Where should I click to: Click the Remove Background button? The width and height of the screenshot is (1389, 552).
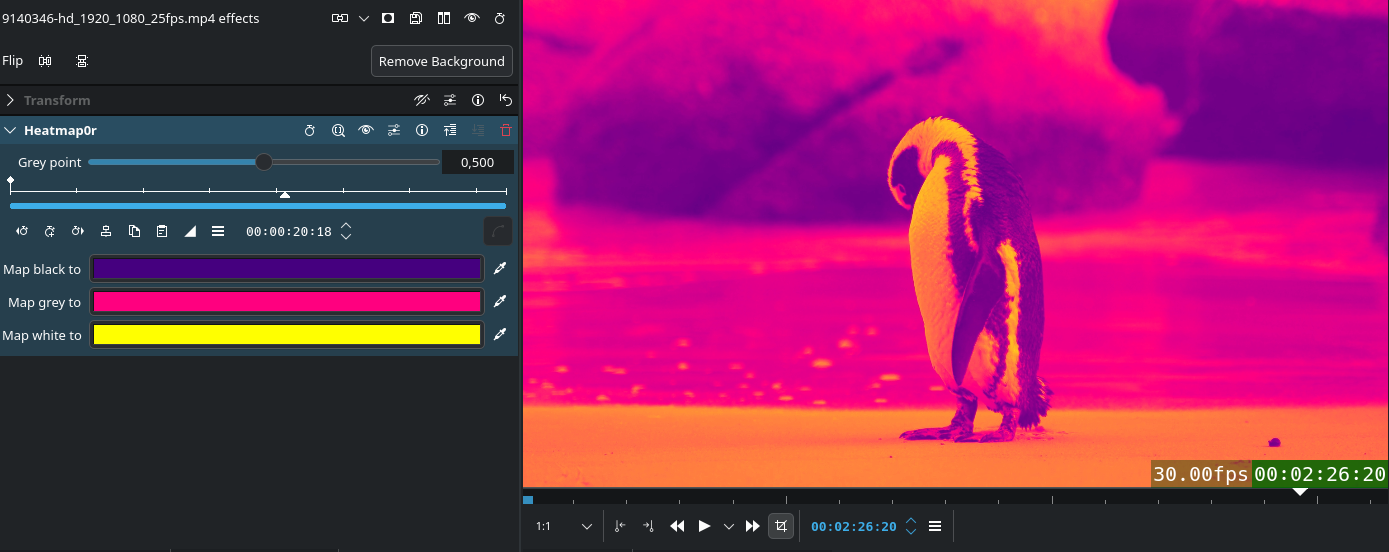(441, 61)
